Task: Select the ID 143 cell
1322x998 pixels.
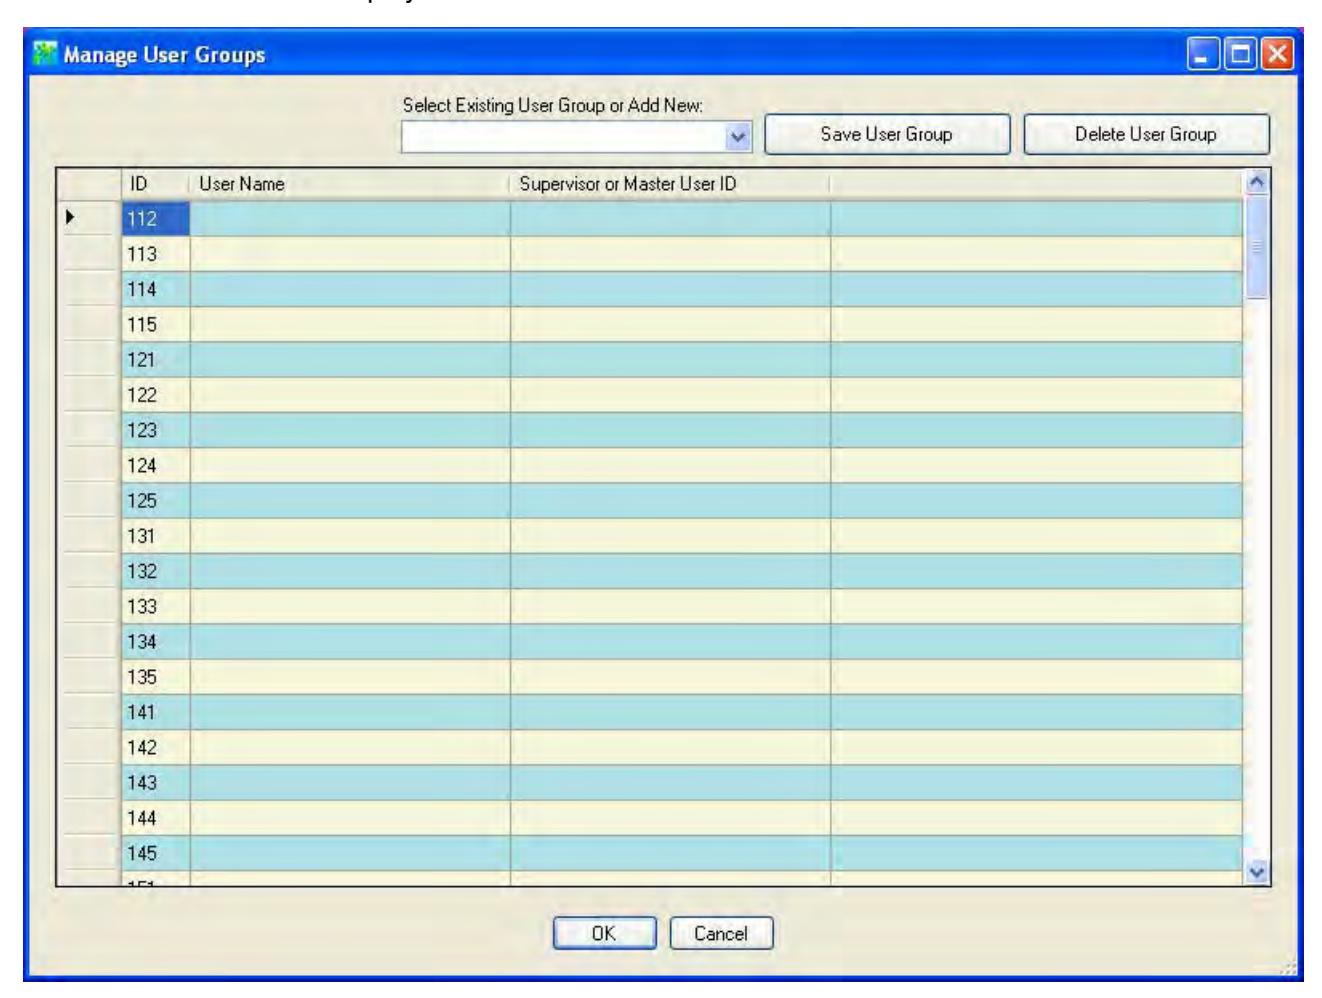Action: (x=155, y=782)
